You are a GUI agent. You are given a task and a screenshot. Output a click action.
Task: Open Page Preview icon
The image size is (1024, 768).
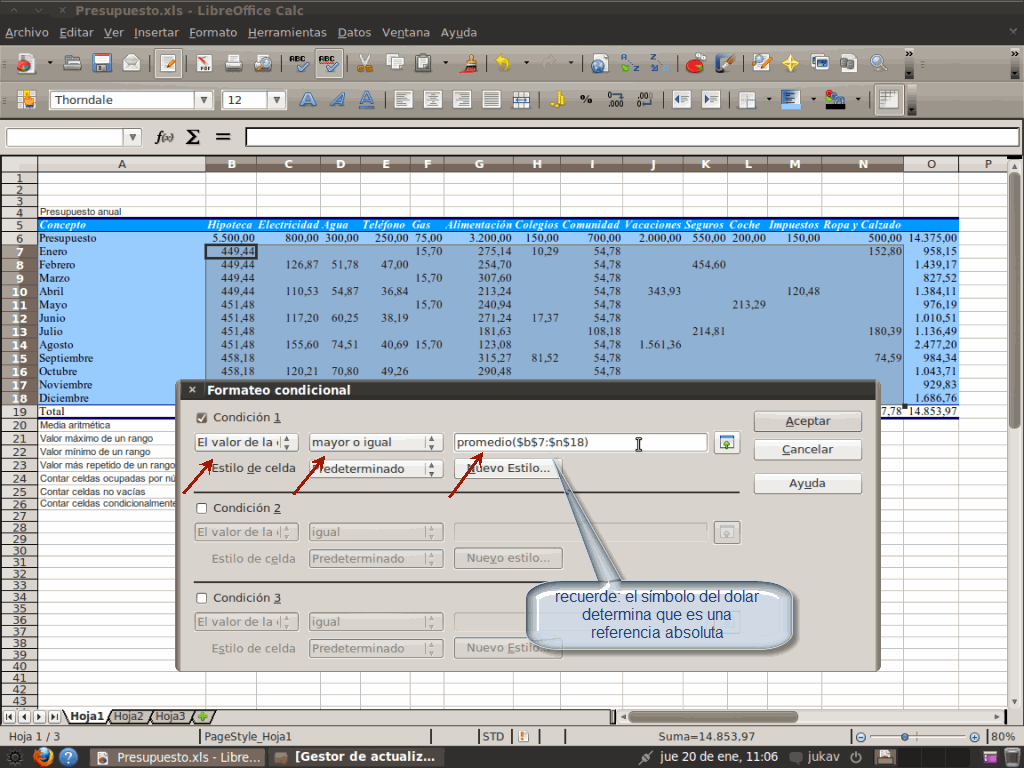click(x=263, y=63)
